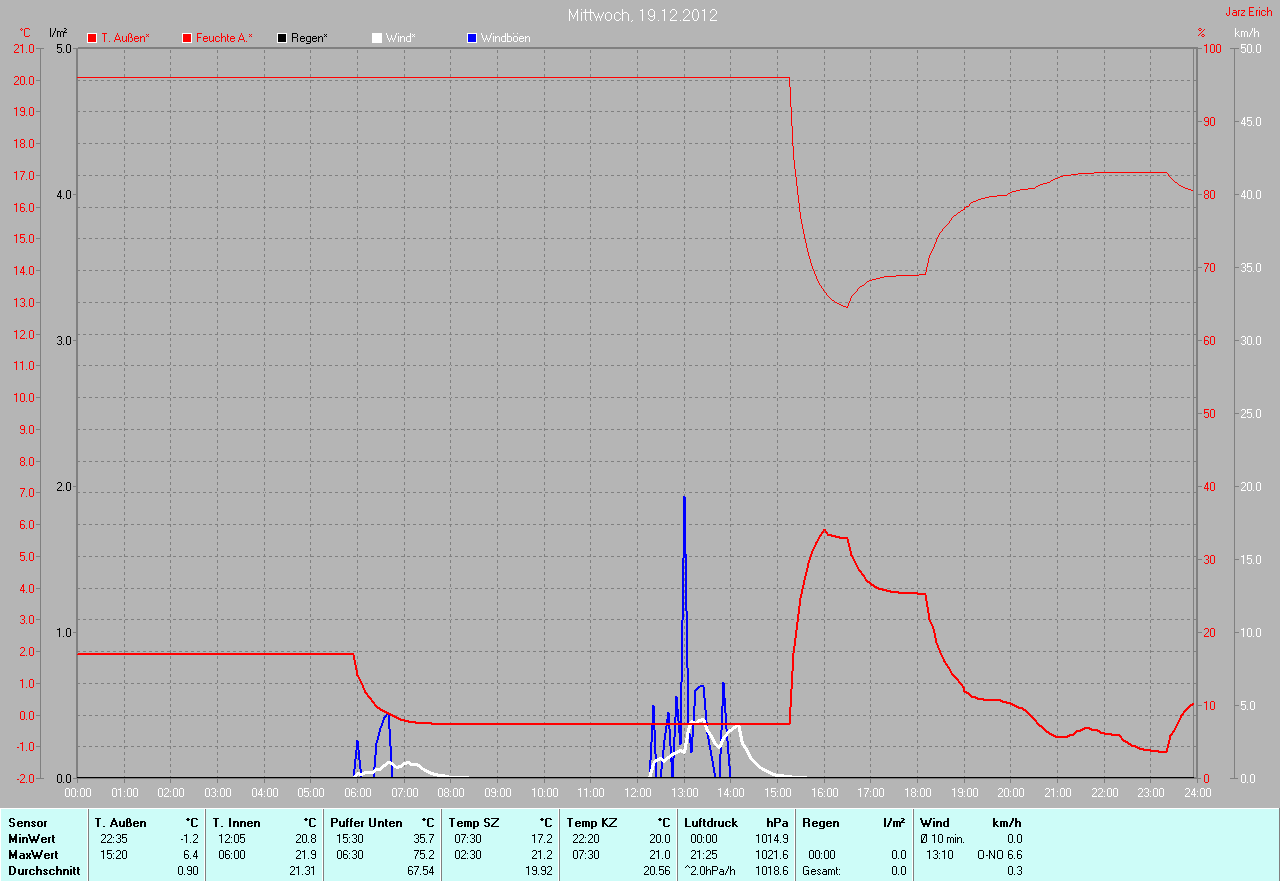
Task: Click the blue Windböen legend swatch
Action: (x=472, y=38)
